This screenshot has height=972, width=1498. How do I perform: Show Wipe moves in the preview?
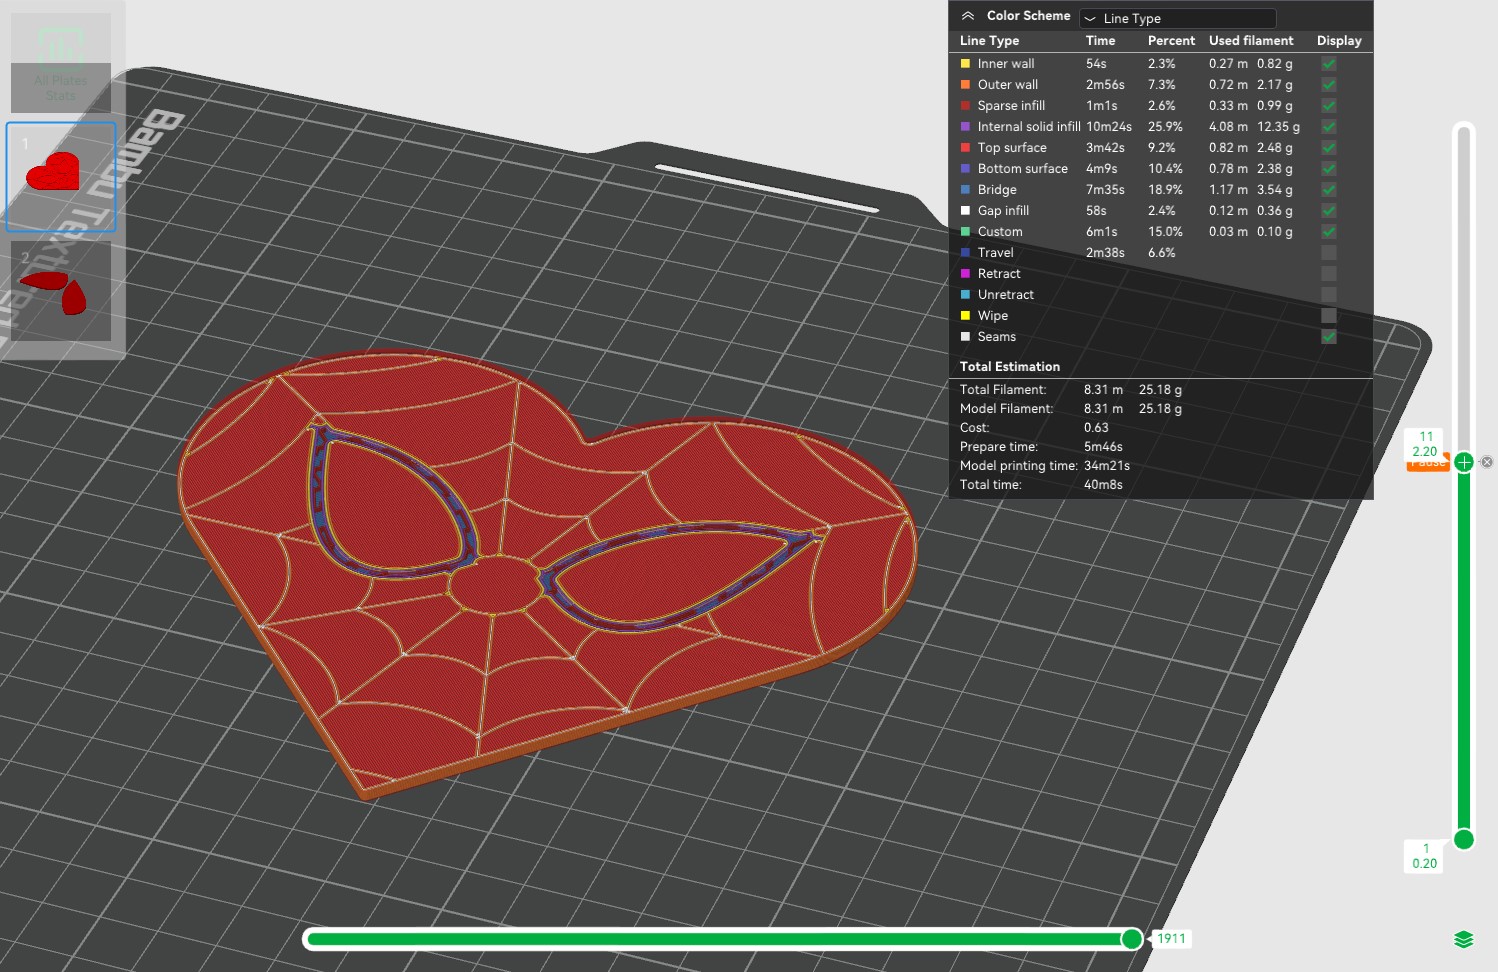tap(1329, 315)
